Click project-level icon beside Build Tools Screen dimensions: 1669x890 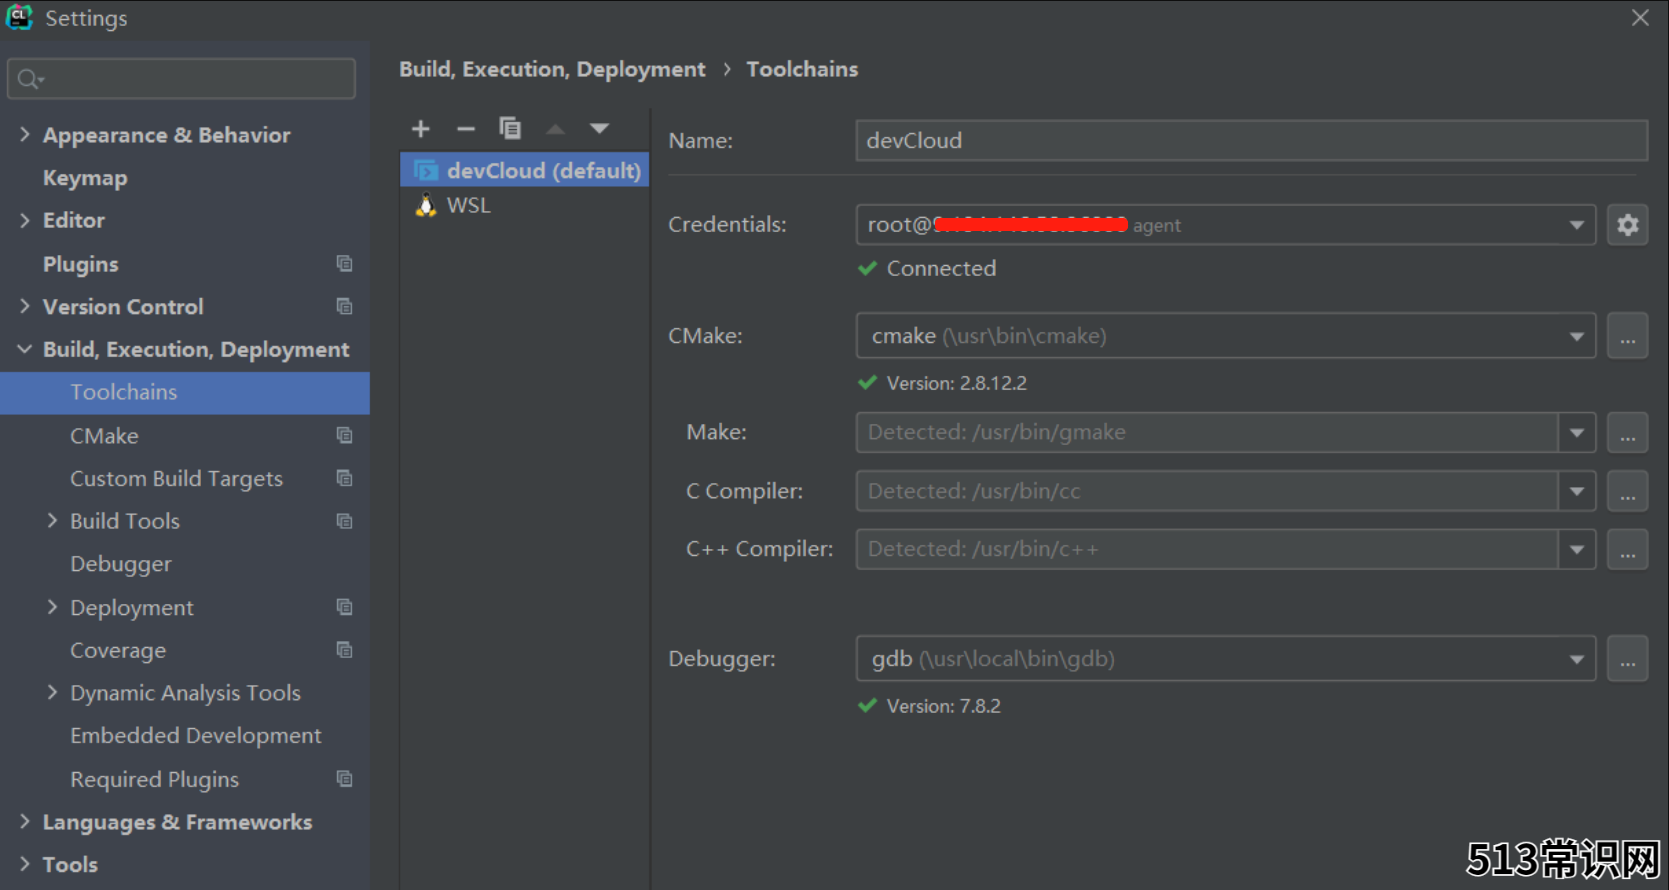345,521
